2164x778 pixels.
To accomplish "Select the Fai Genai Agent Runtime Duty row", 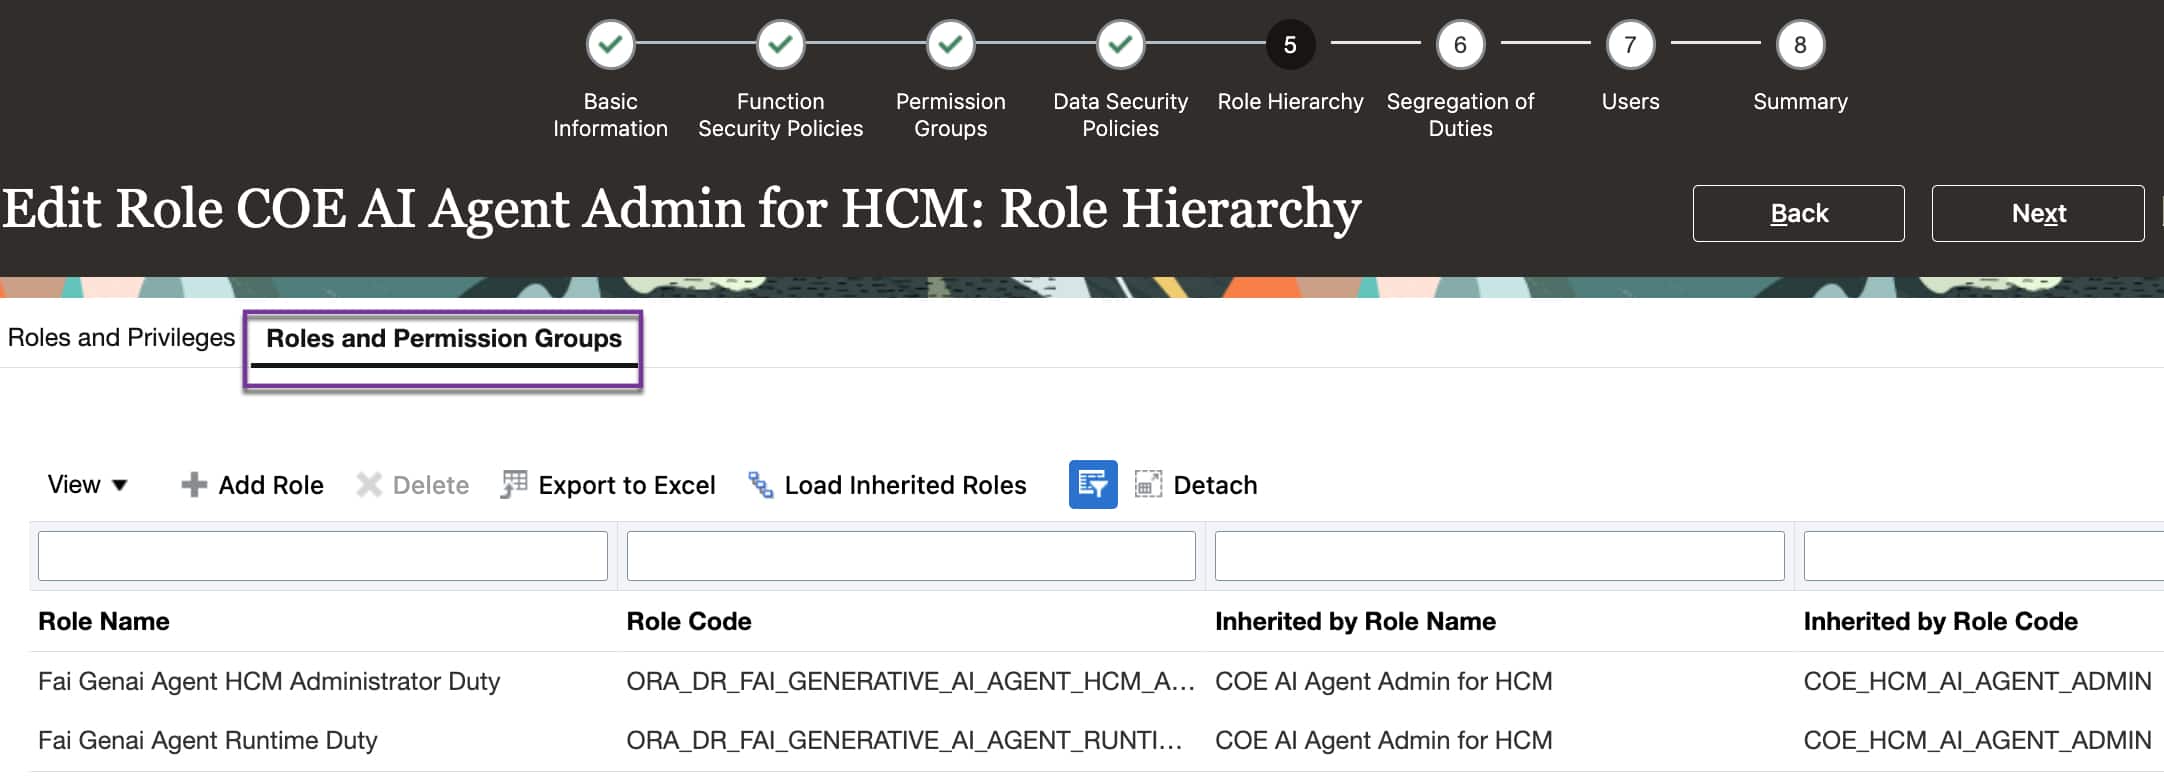I will pos(208,741).
